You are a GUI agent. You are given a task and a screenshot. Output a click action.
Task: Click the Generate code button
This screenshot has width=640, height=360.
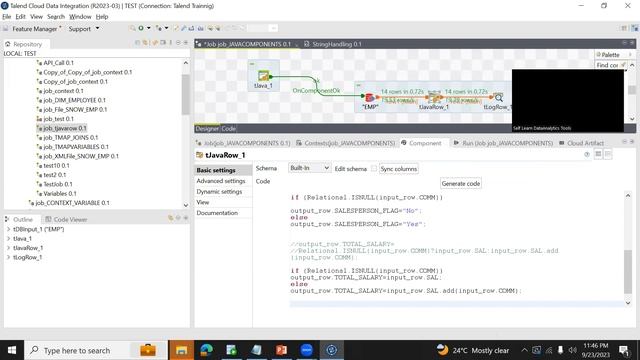pyautogui.click(x=460, y=184)
